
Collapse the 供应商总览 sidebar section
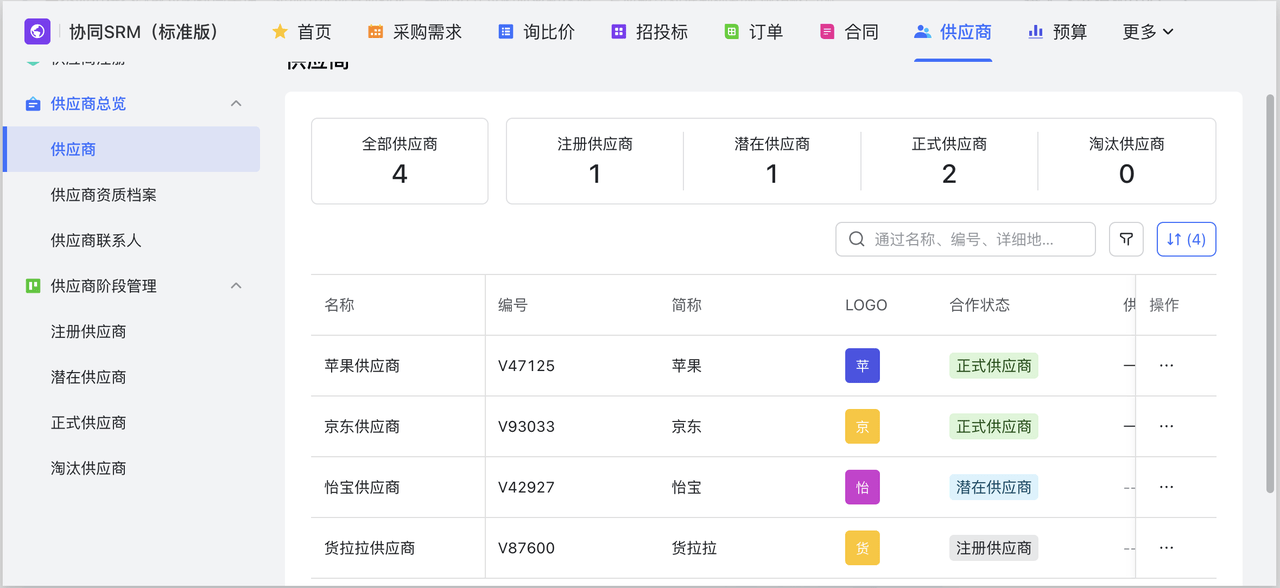(x=236, y=104)
